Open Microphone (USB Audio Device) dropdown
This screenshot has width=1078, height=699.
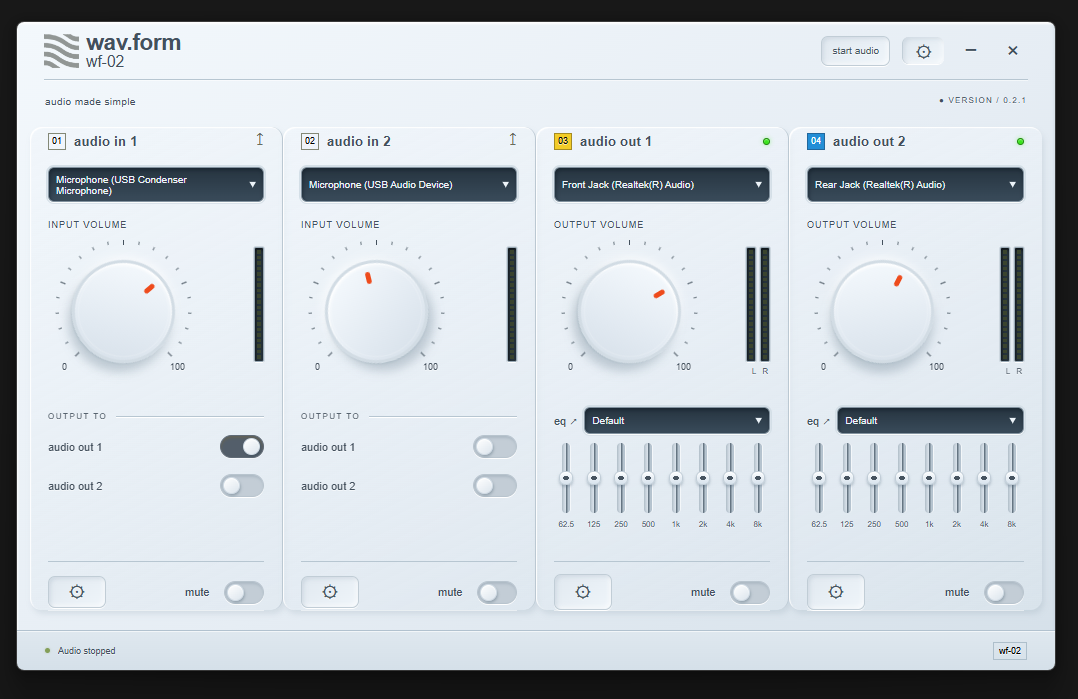pos(409,185)
